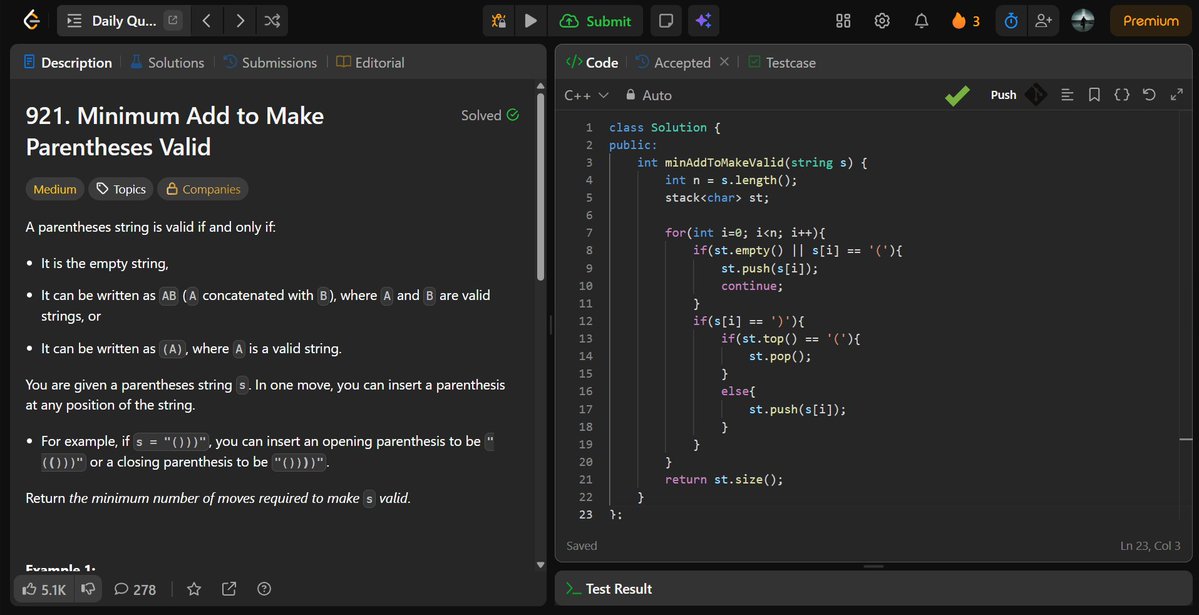Close the Accepted tab
Viewport: 1199px width, 615px height.
coord(724,62)
